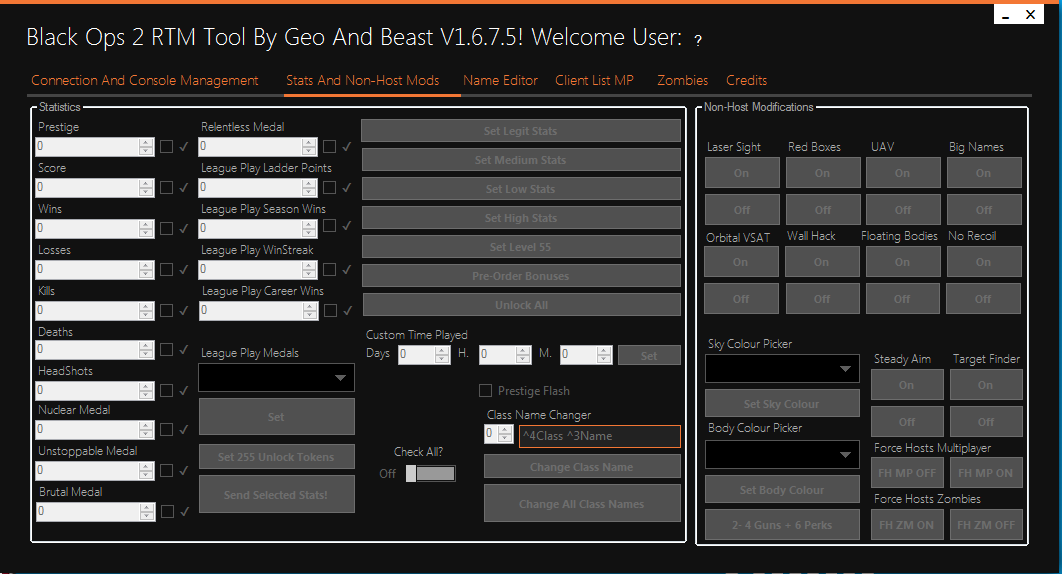The width and height of the screenshot is (1062, 574).
Task: View the Credits tab
Action: coord(746,81)
